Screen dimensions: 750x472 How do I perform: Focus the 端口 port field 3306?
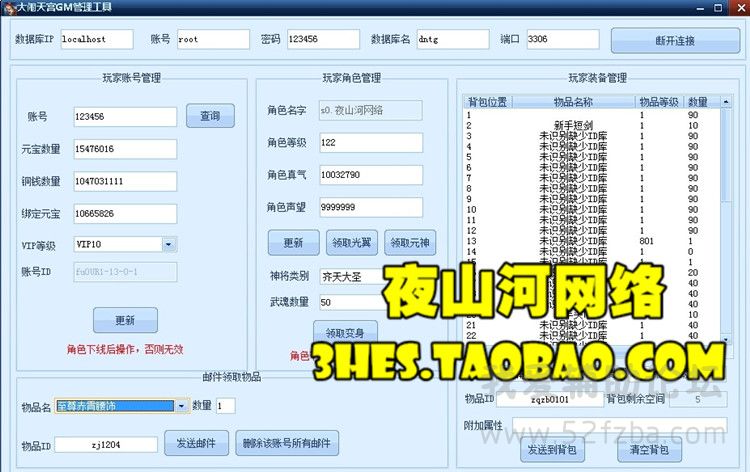563,39
